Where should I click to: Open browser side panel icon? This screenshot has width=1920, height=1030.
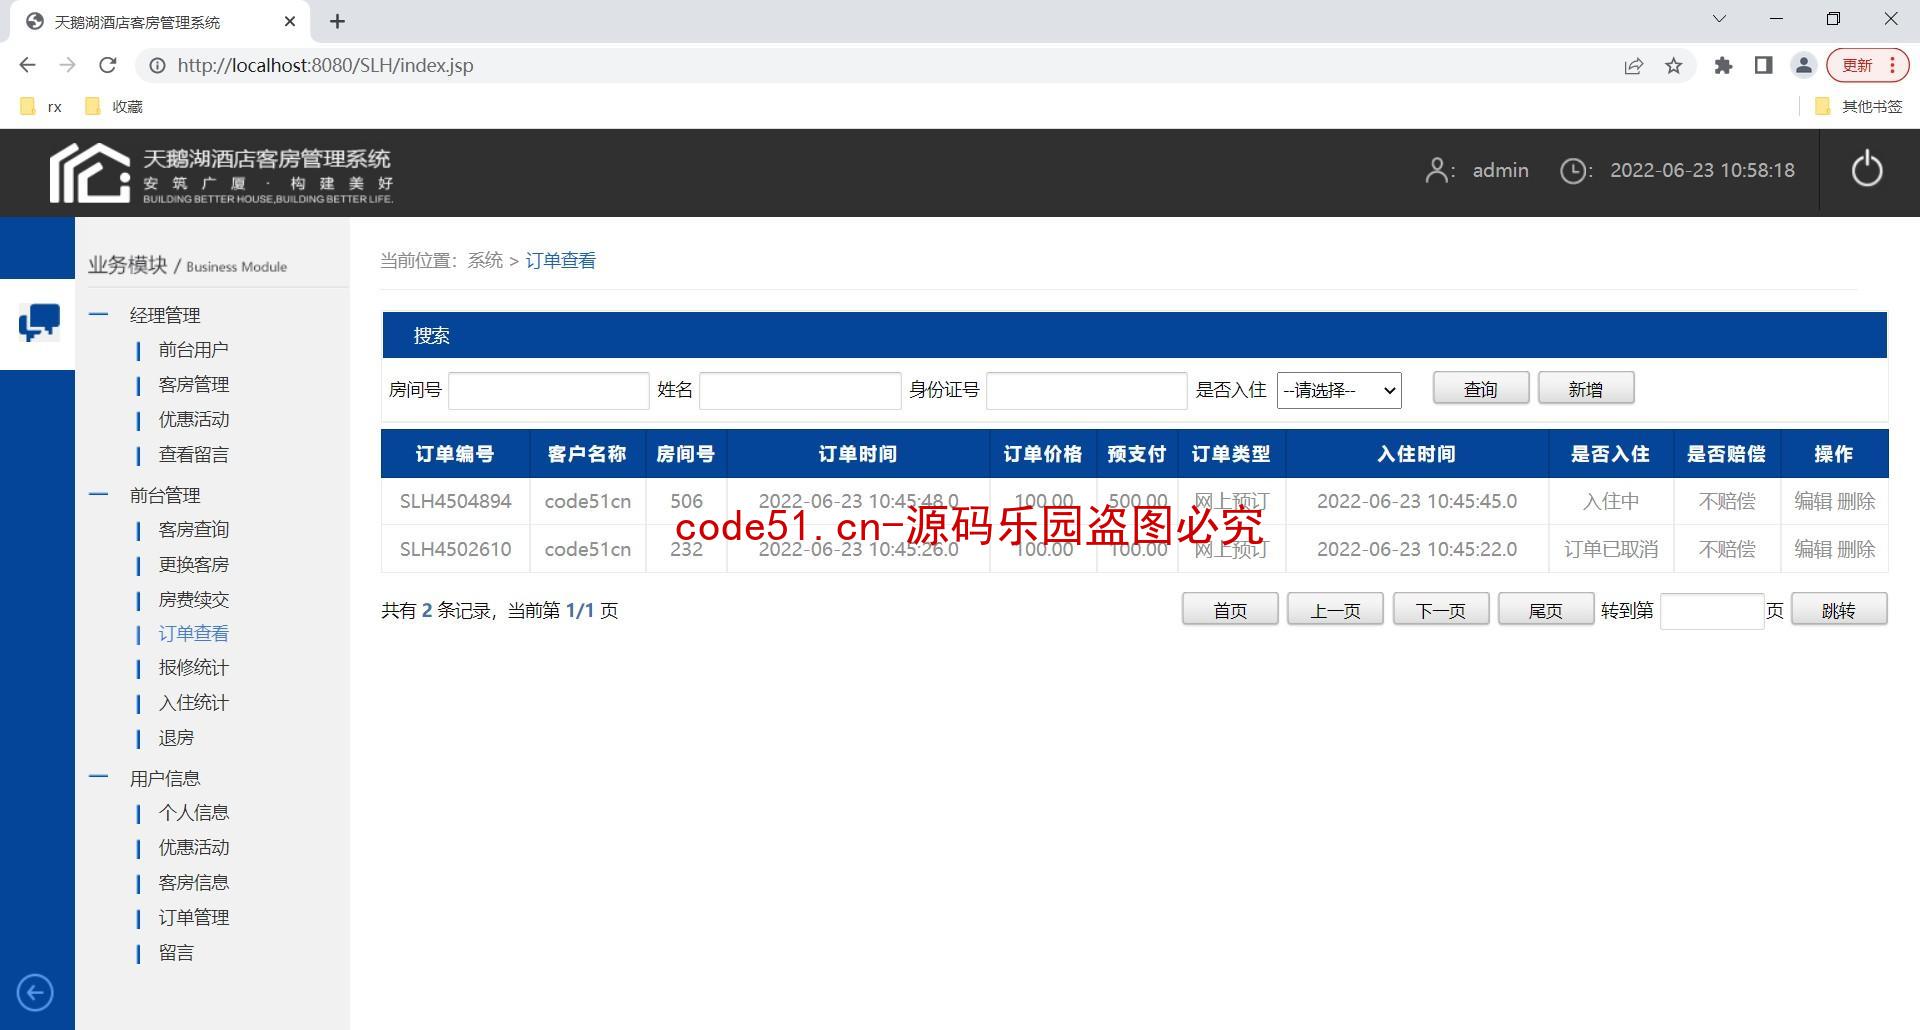1763,65
